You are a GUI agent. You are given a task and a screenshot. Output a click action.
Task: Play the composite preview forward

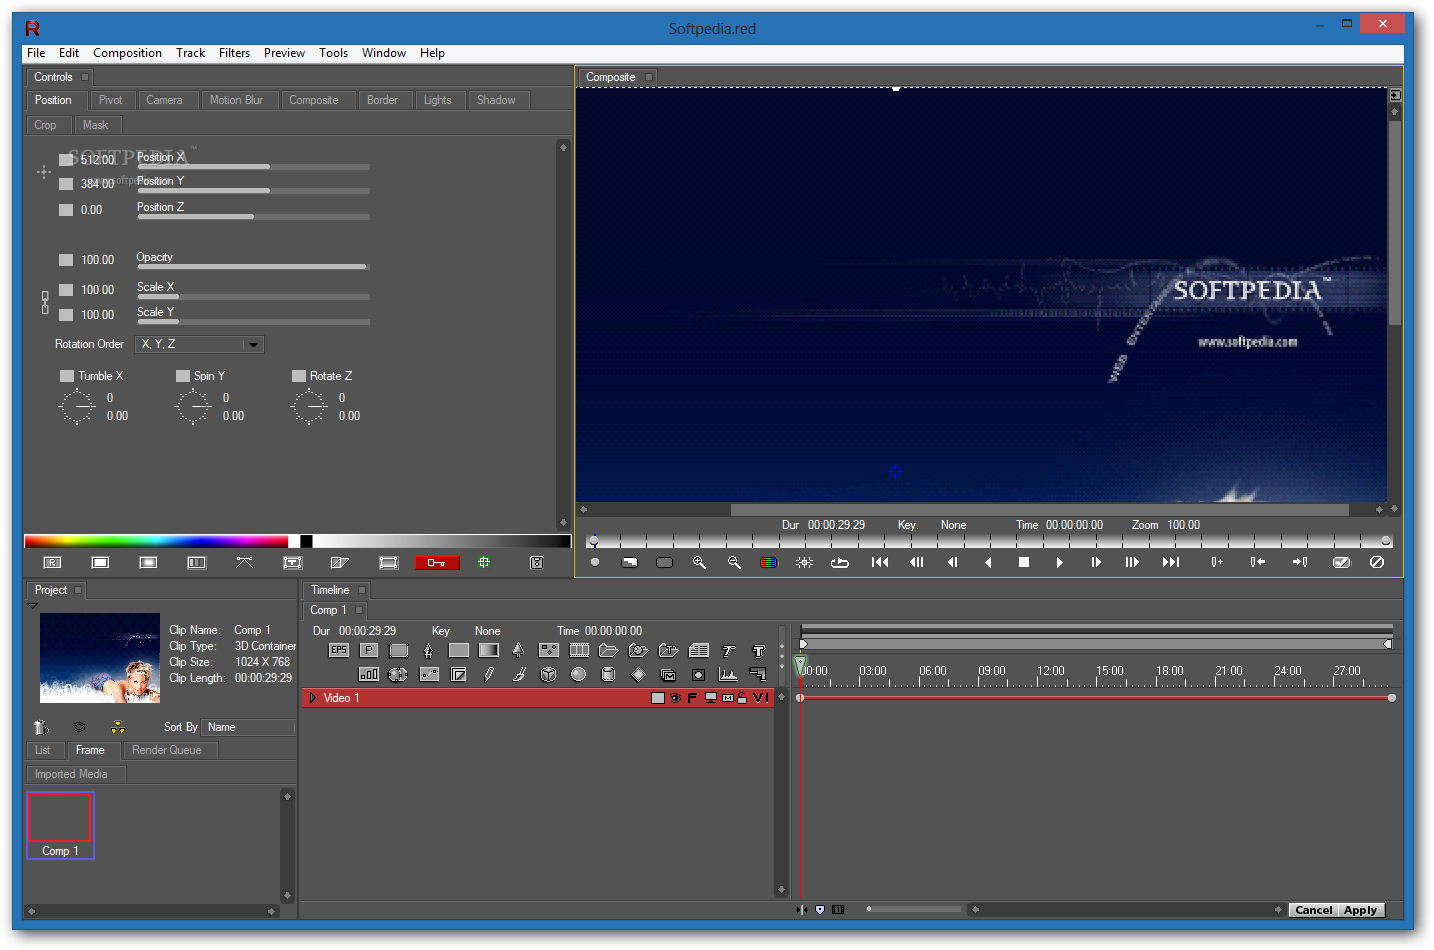pyautogui.click(x=1059, y=563)
